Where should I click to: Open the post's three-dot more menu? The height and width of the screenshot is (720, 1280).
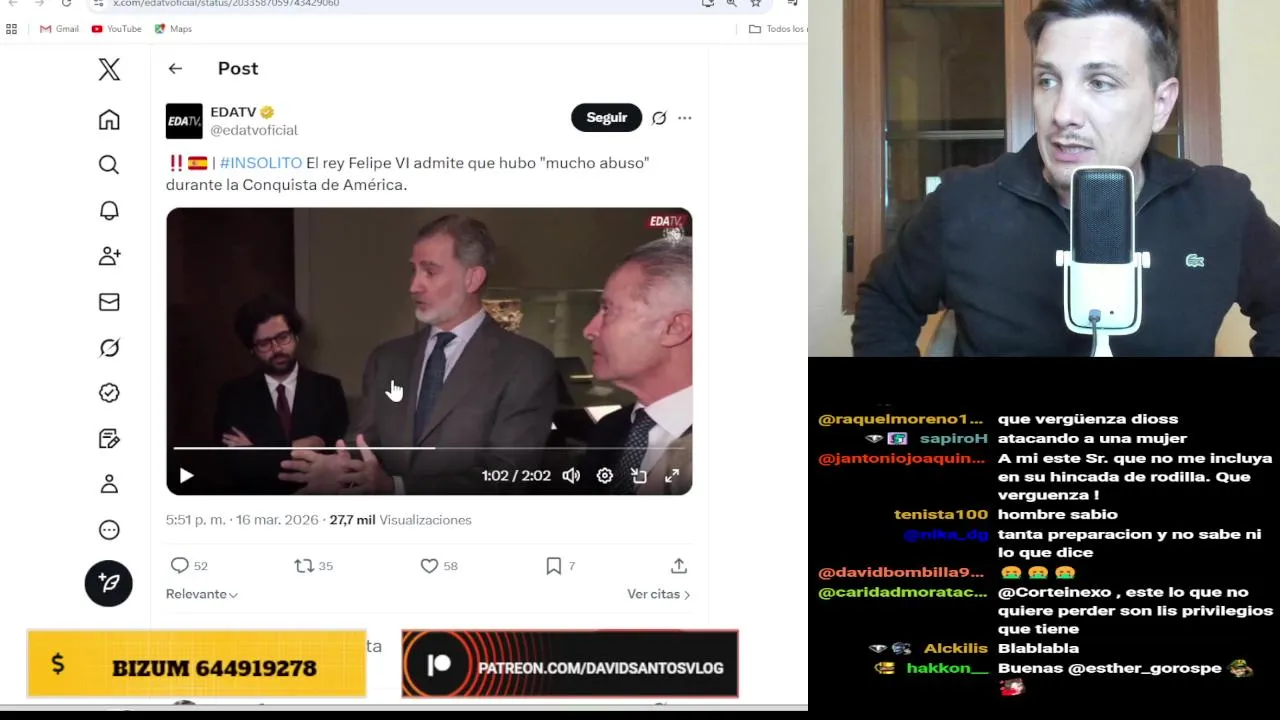(x=684, y=118)
